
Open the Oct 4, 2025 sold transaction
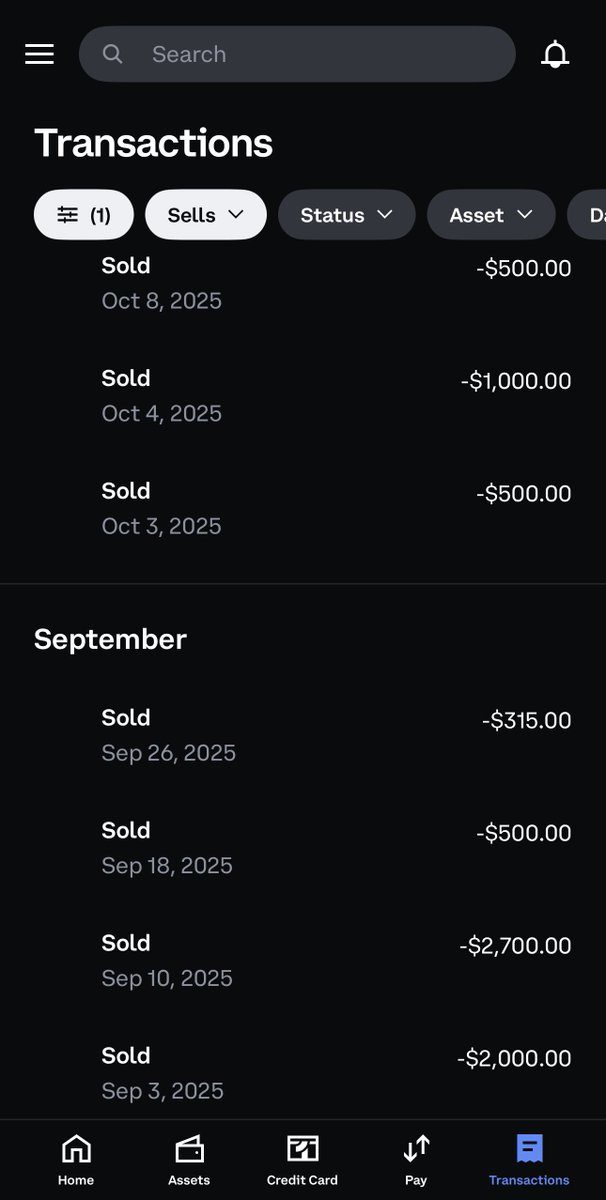tap(303, 396)
